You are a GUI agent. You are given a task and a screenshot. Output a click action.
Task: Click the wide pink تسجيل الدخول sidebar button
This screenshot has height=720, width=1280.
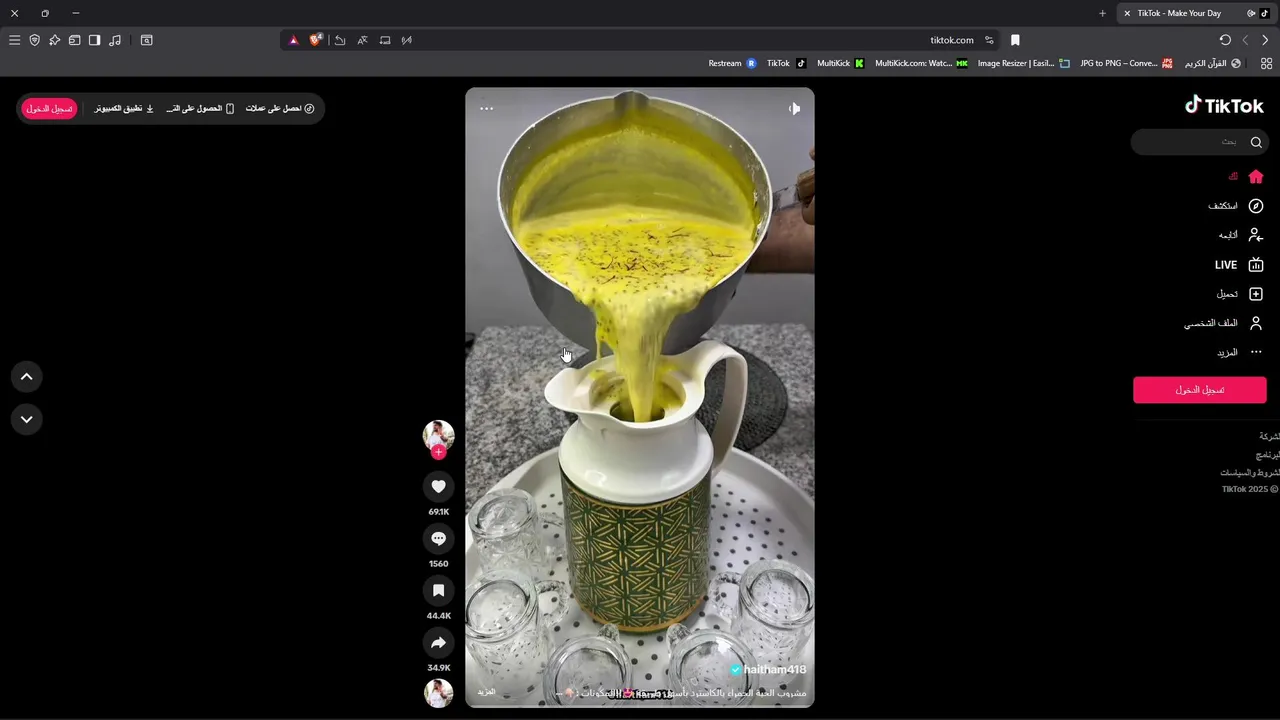[1200, 390]
